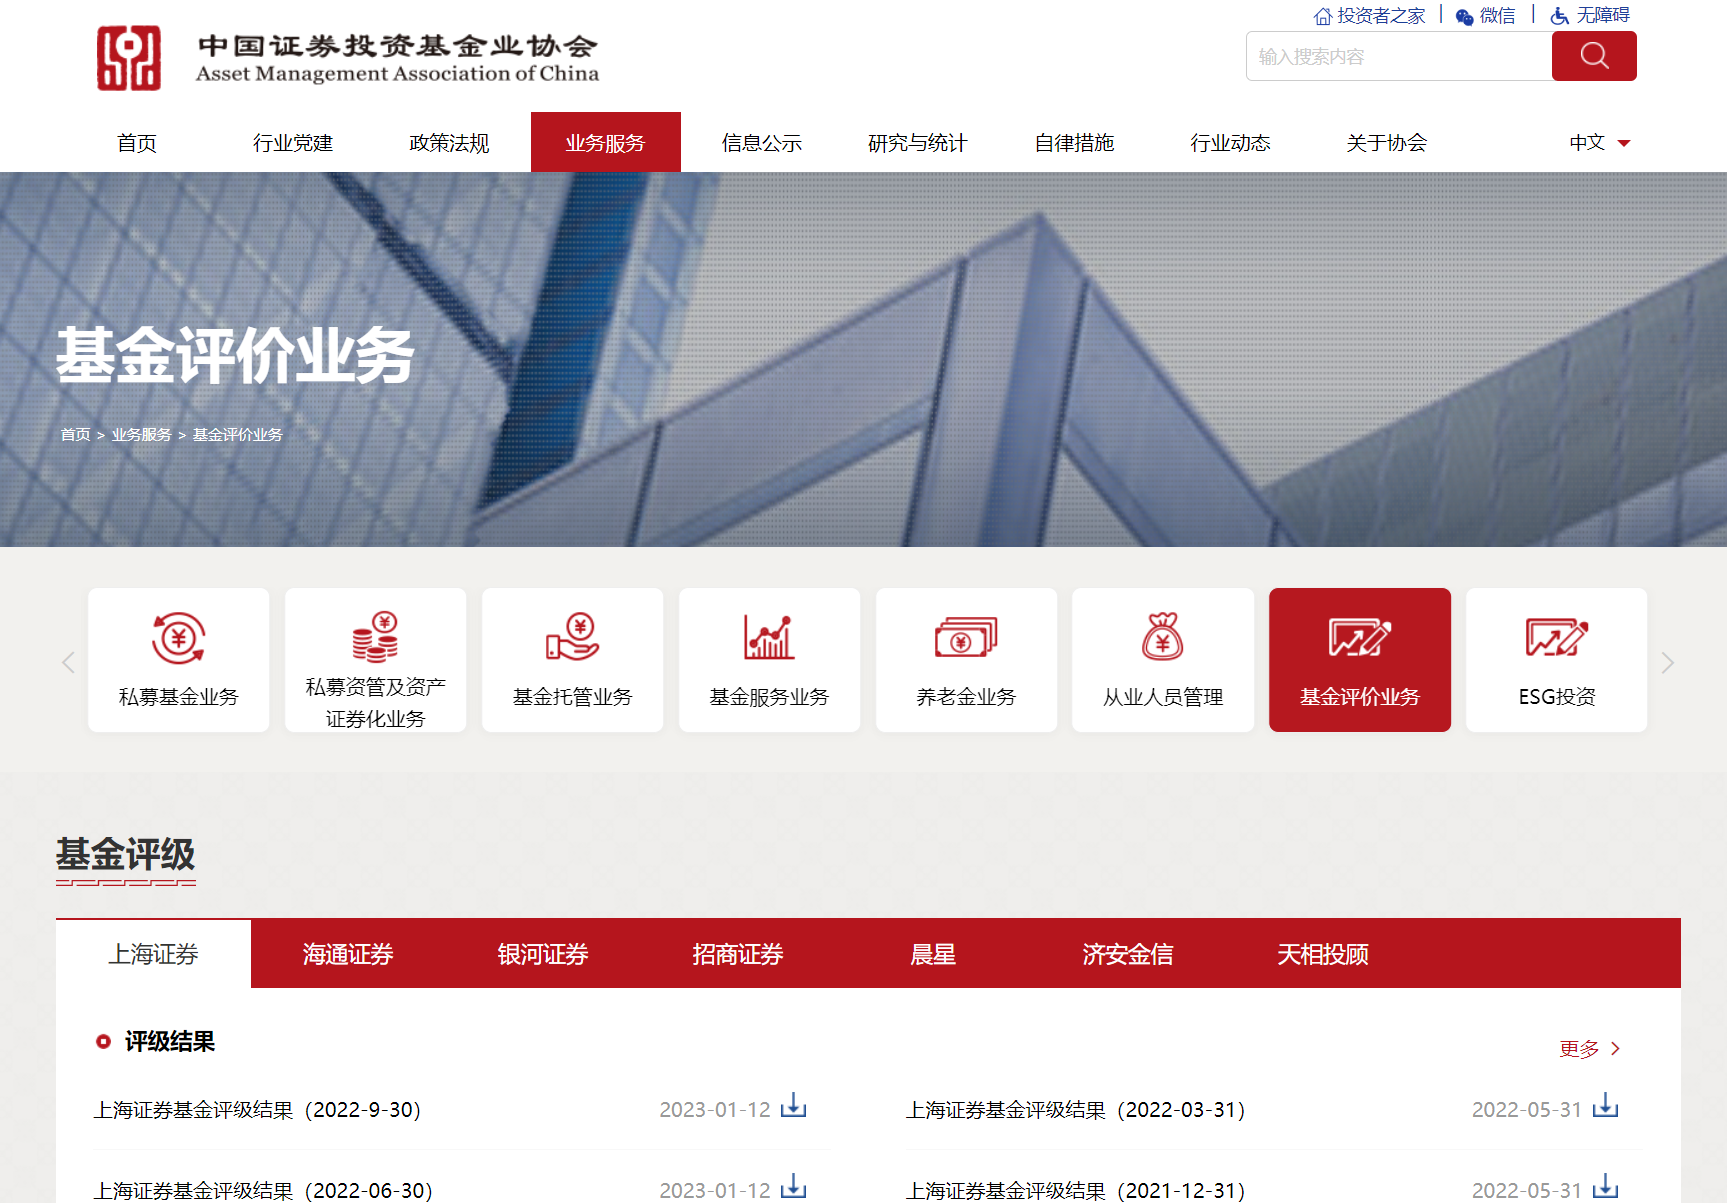The width and height of the screenshot is (1727, 1203).
Task: Switch to the 天相投顾 tab
Action: click(1323, 954)
